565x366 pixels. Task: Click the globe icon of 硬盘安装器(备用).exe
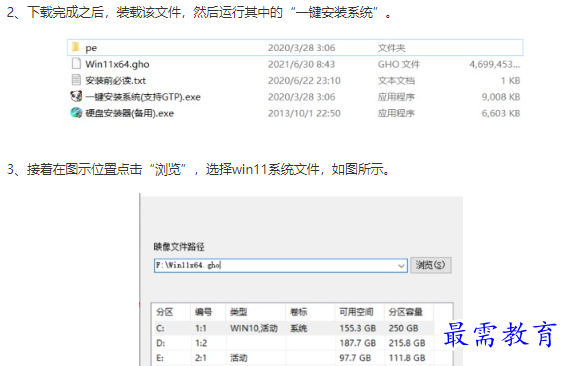click(76, 113)
